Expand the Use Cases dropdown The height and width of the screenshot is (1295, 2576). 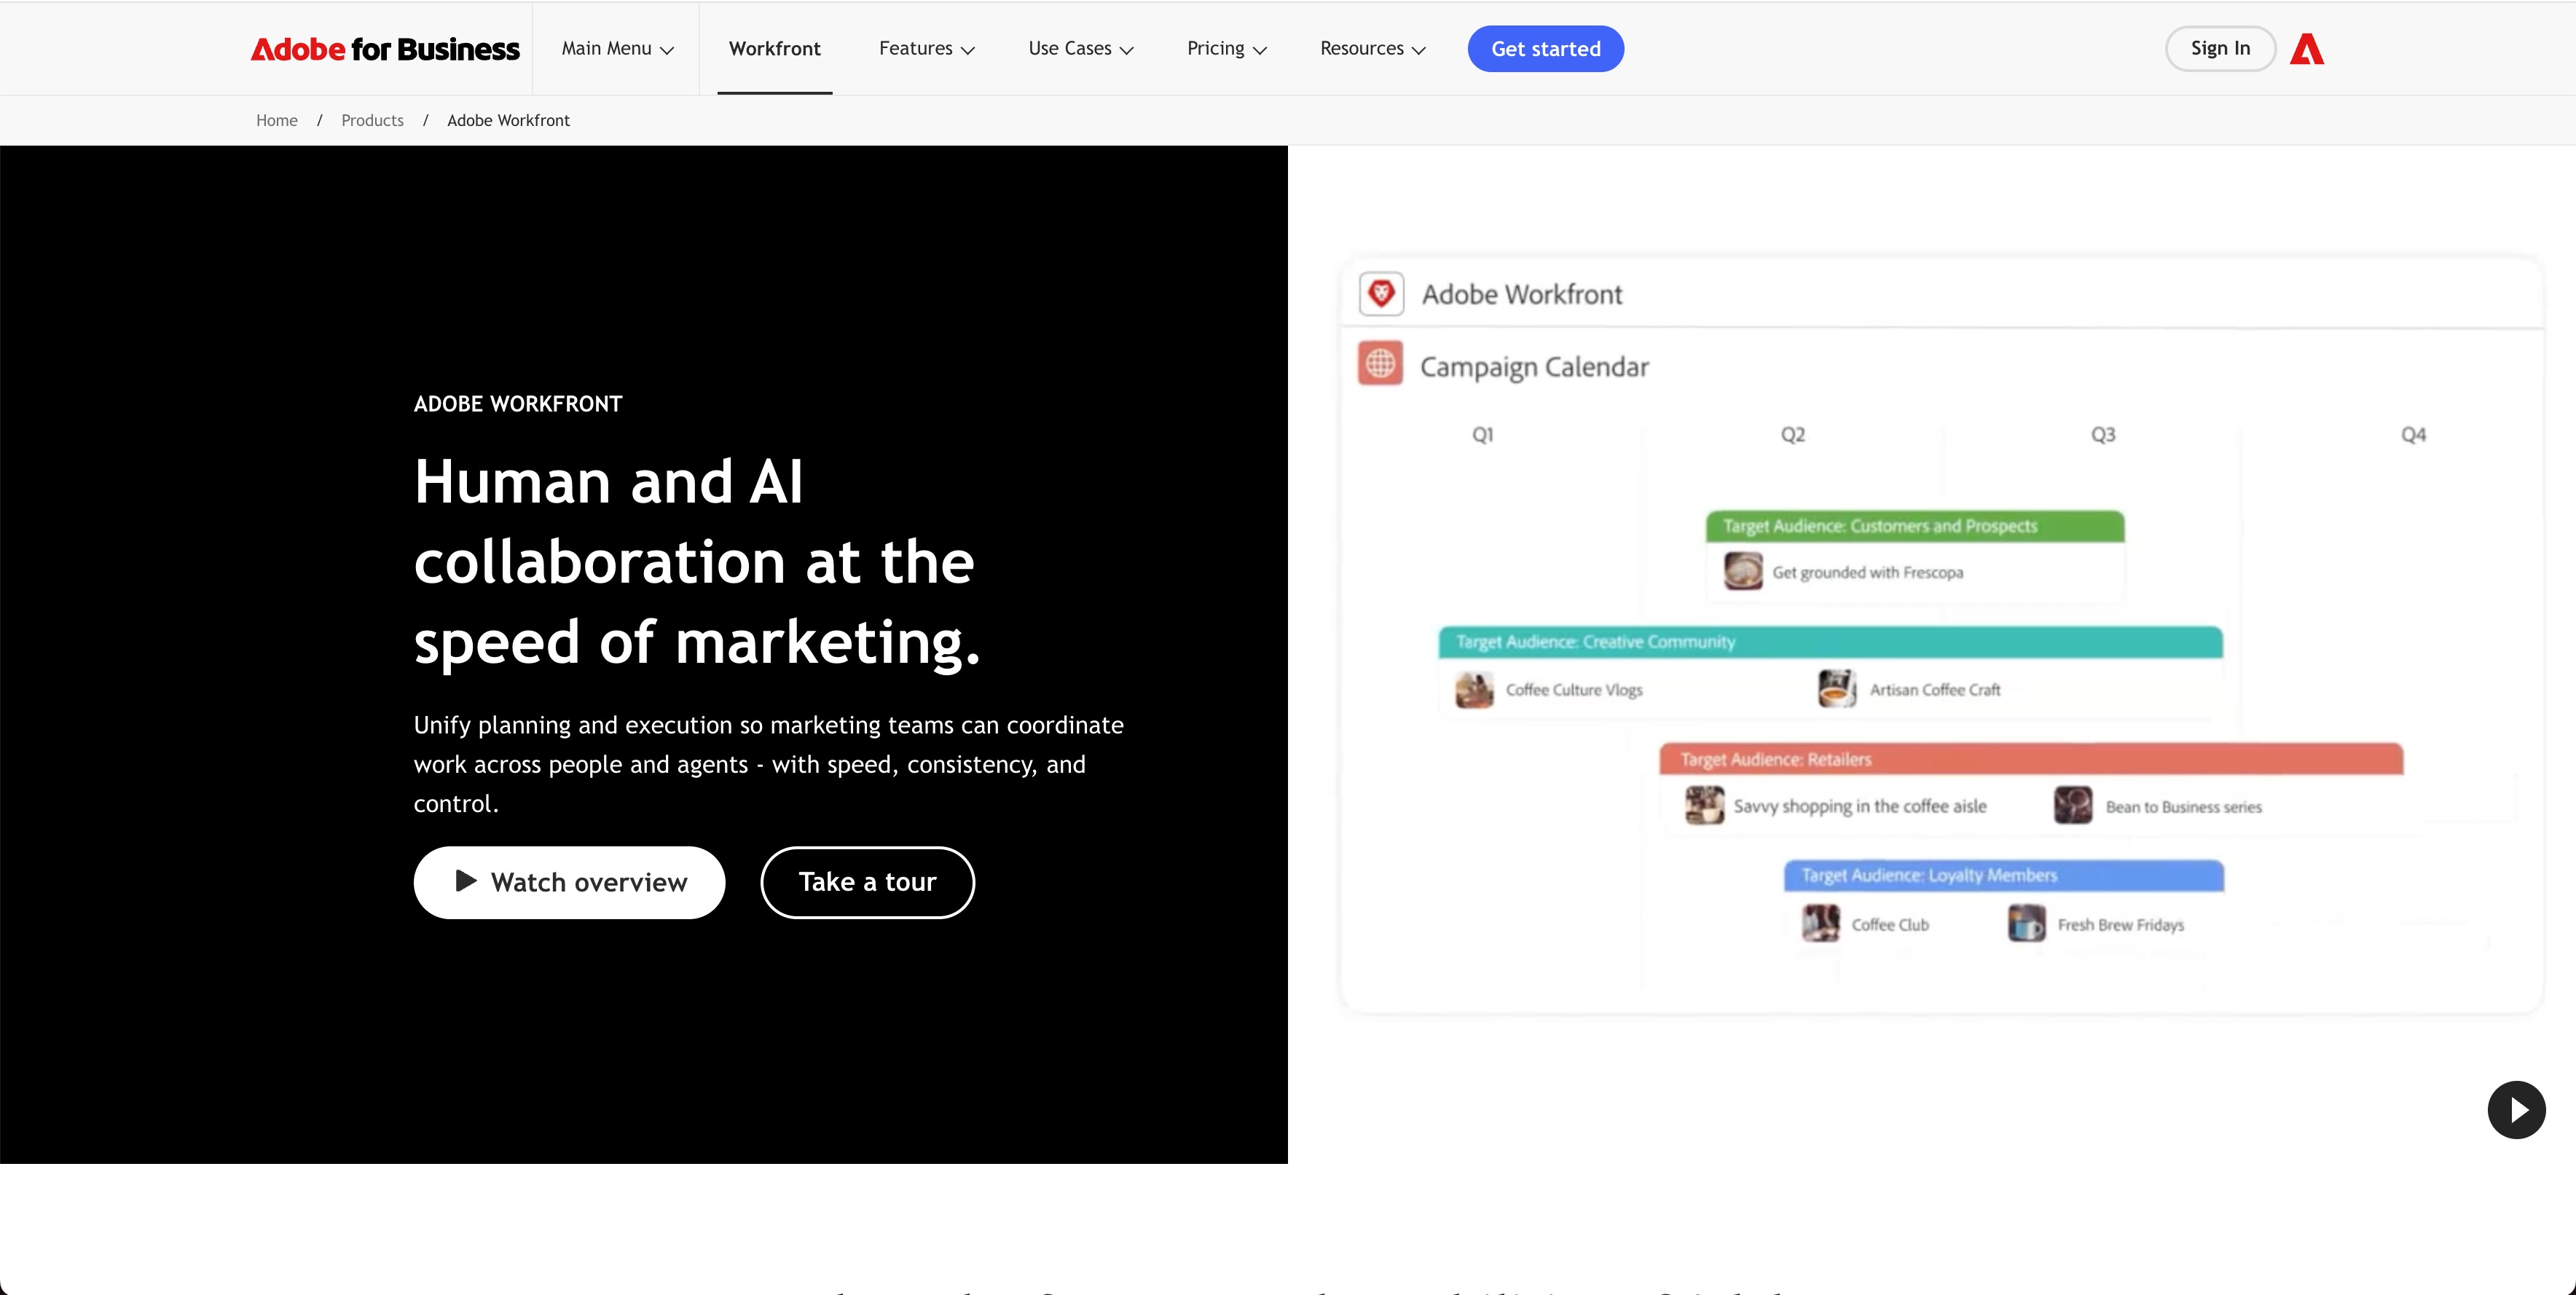pyautogui.click(x=1081, y=49)
